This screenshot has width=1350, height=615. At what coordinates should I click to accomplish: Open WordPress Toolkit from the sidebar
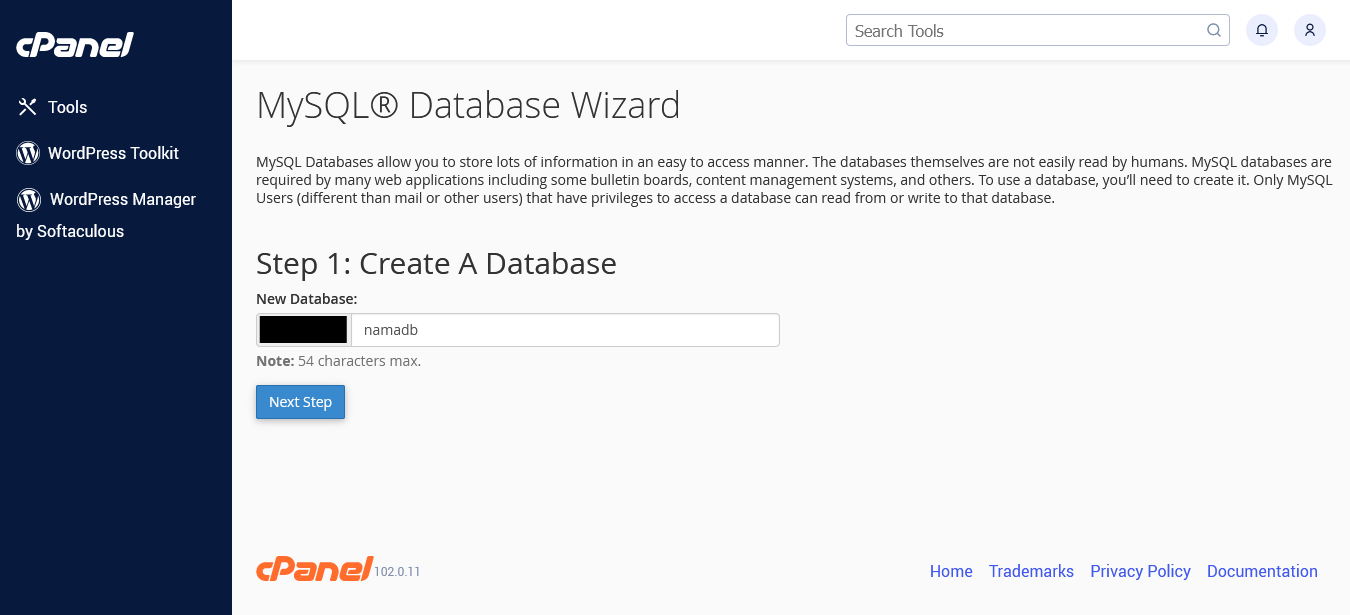[98, 153]
